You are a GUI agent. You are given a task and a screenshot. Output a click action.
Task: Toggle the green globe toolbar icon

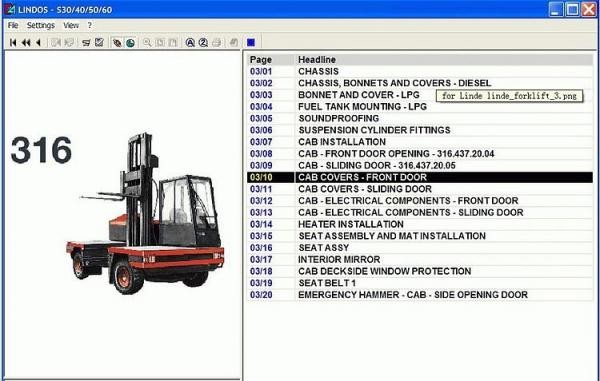(x=130, y=42)
